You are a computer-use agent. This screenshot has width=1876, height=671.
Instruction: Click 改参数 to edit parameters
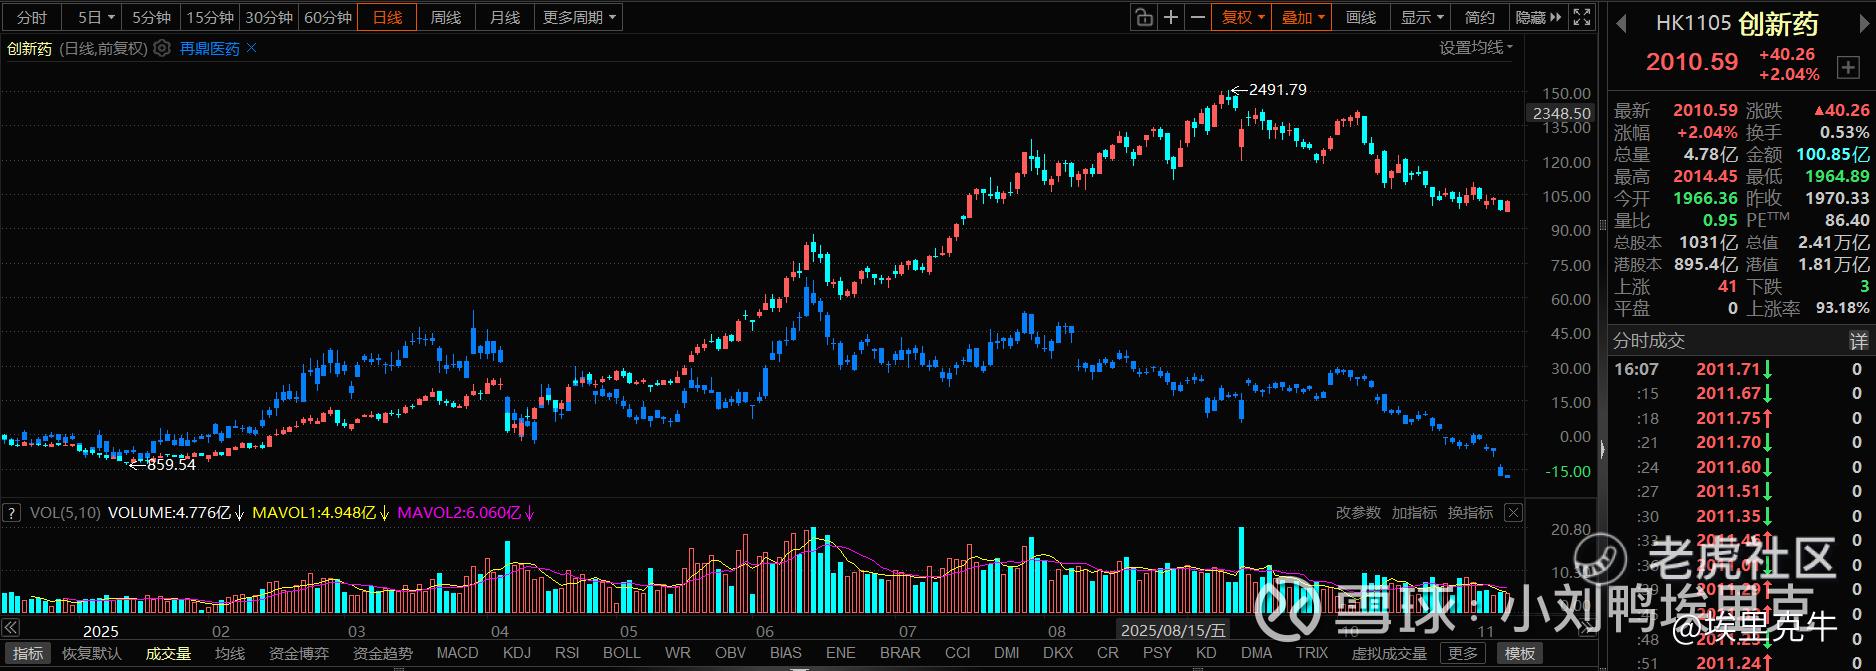(x=1358, y=513)
